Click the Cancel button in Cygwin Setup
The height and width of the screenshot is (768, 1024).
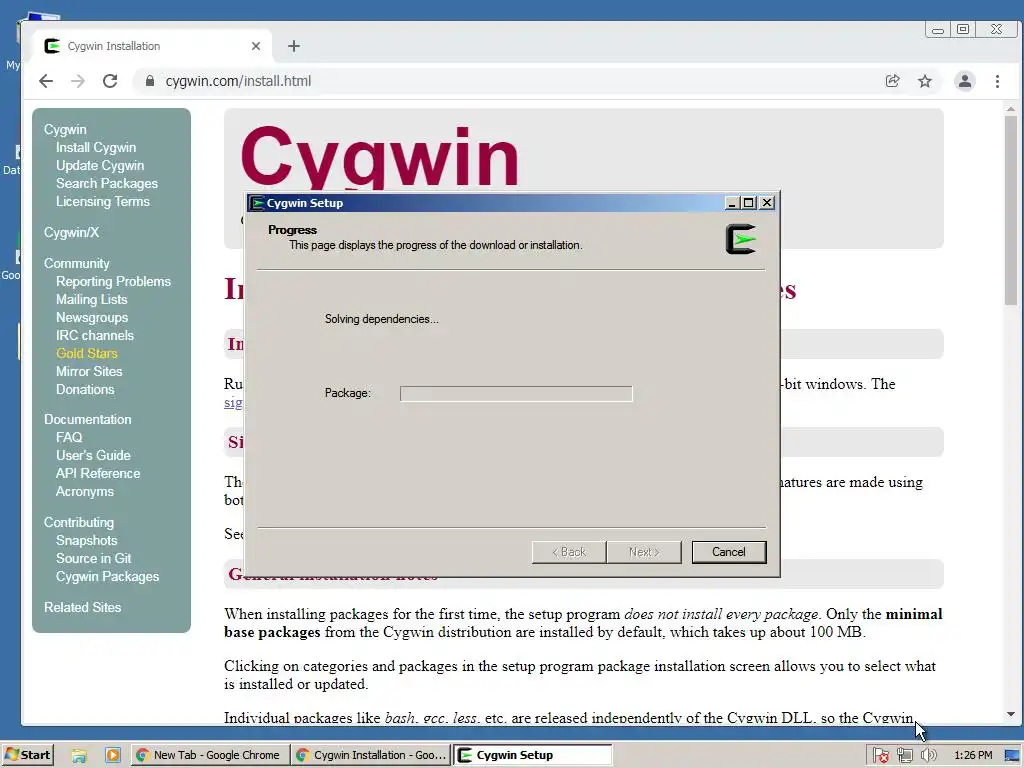(x=729, y=552)
